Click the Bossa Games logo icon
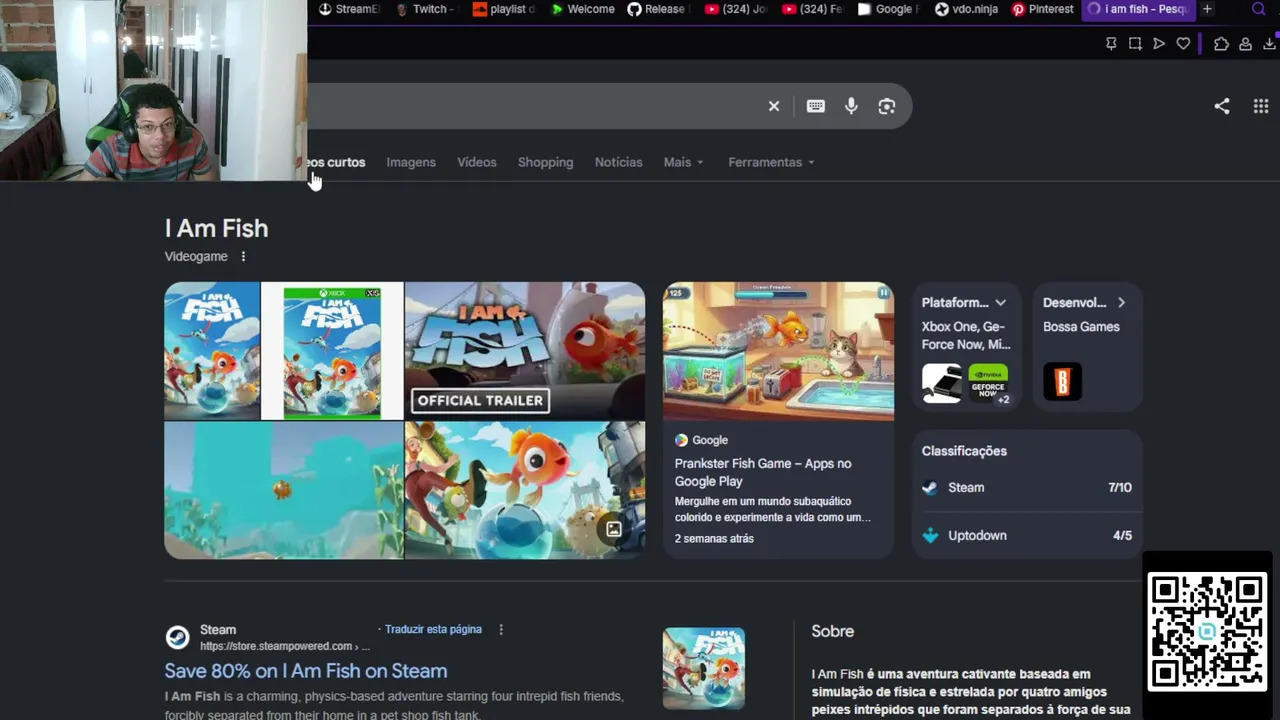The height and width of the screenshot is (720, 1280). (1062, 382)
